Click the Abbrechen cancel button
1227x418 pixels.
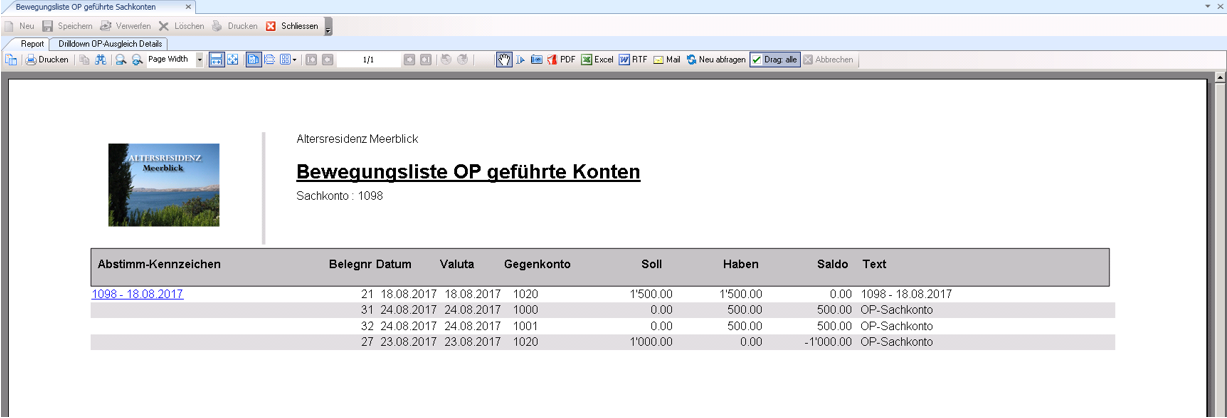click(x=829, y=60)
